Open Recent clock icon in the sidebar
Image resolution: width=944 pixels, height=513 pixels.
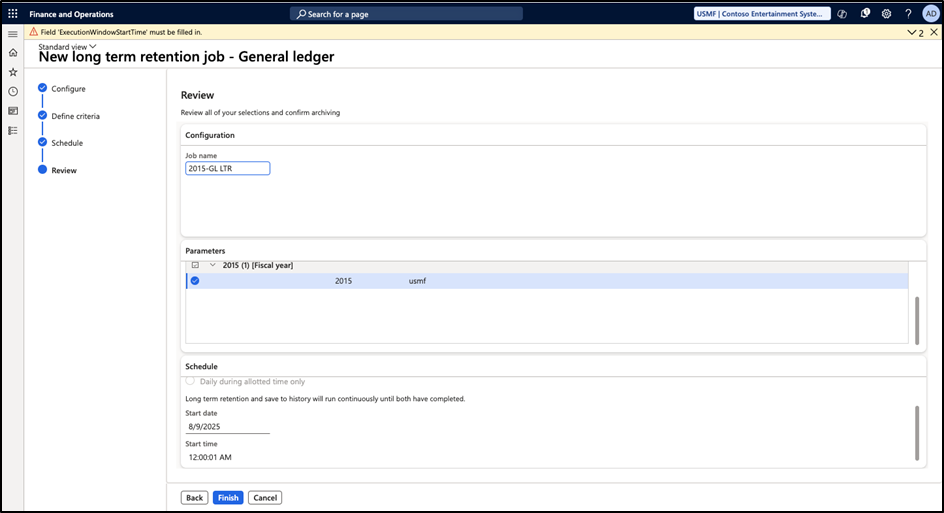pyautogui.click(x=13, y=91)
